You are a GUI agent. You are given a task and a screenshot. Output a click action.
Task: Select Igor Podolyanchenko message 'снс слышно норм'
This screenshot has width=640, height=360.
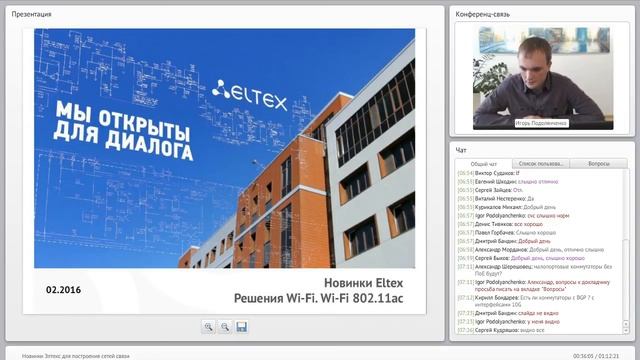click(x=513, y=216)
